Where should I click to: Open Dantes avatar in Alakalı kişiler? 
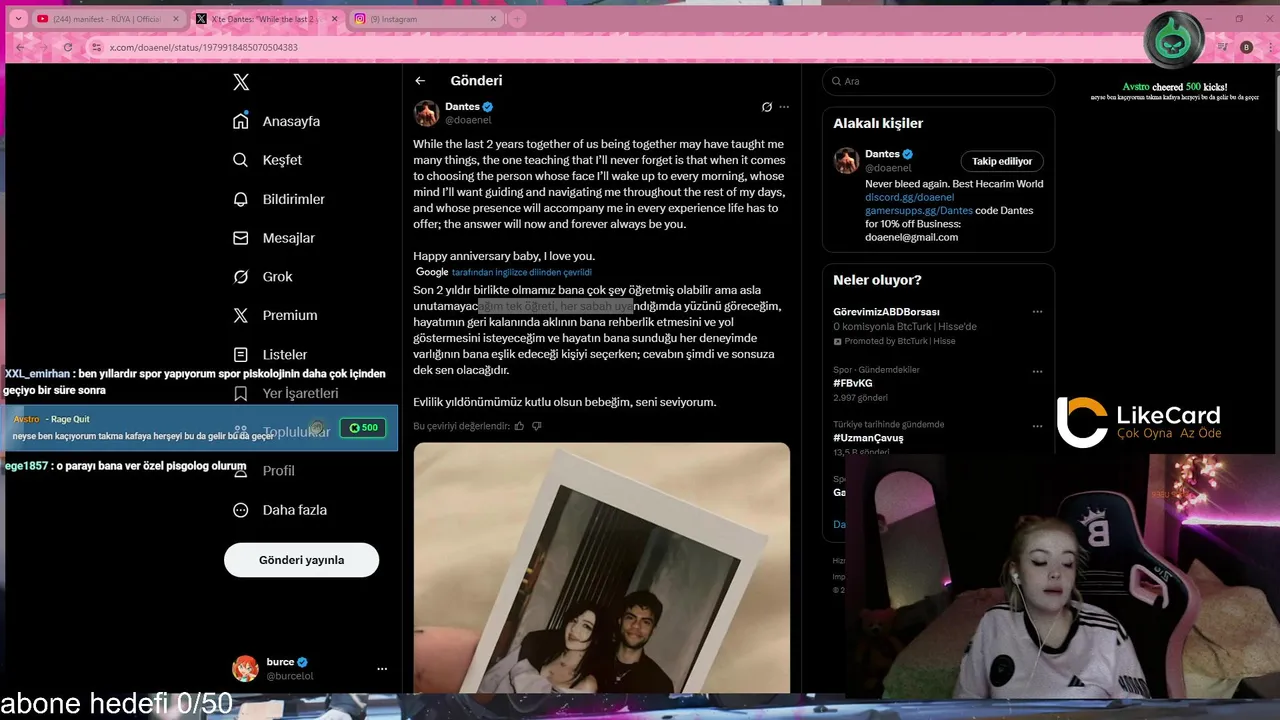coord(846,160)
